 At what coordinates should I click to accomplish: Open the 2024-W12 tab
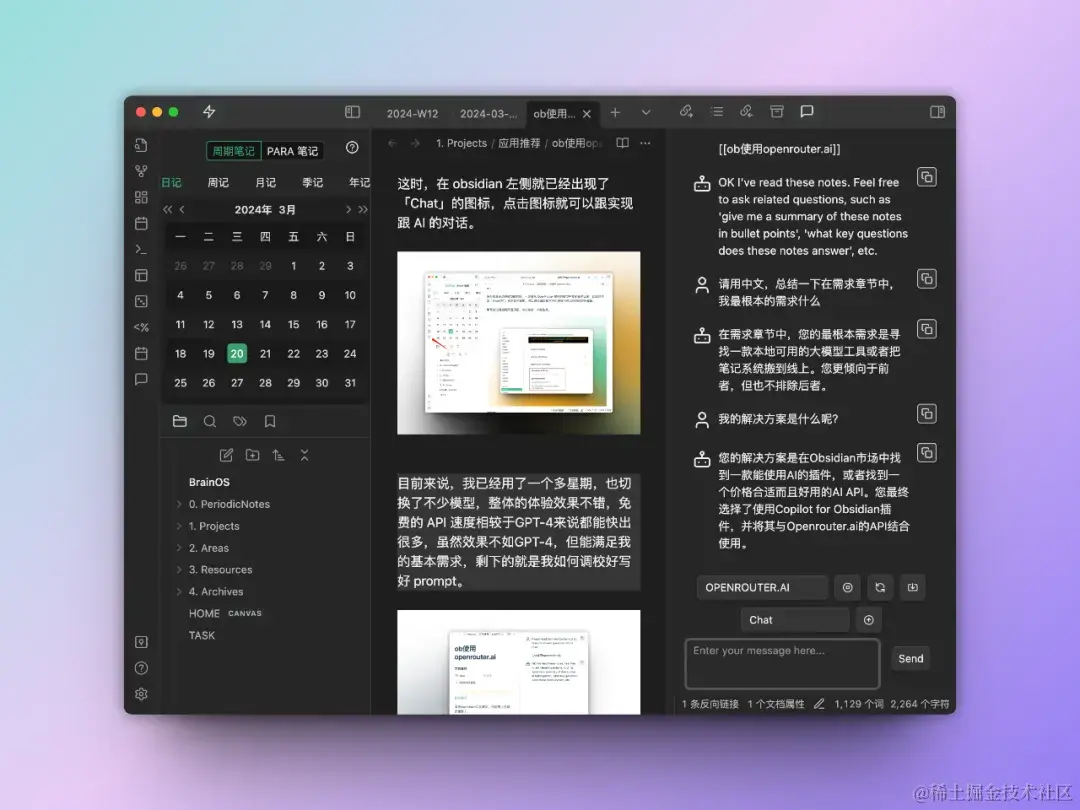(413, 114)
